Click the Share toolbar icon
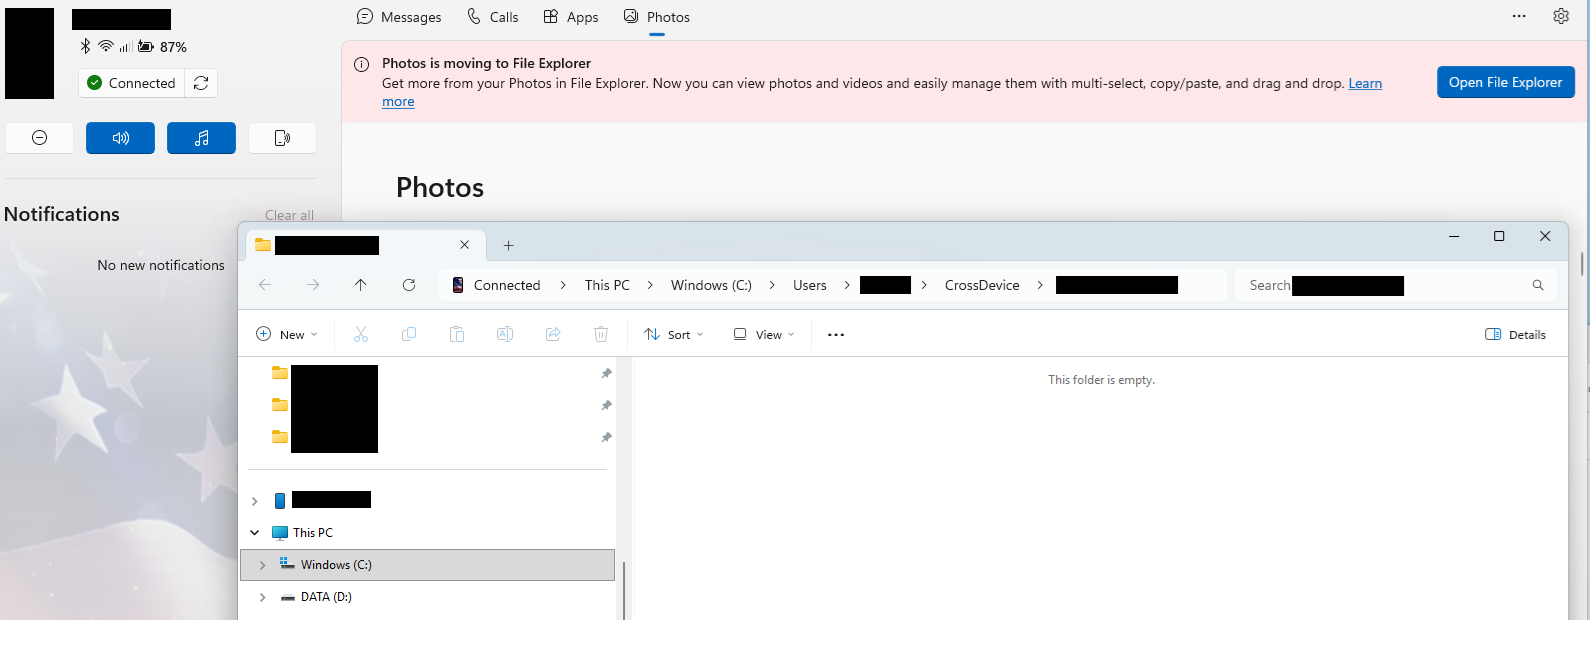 click(x=553, y=334)
